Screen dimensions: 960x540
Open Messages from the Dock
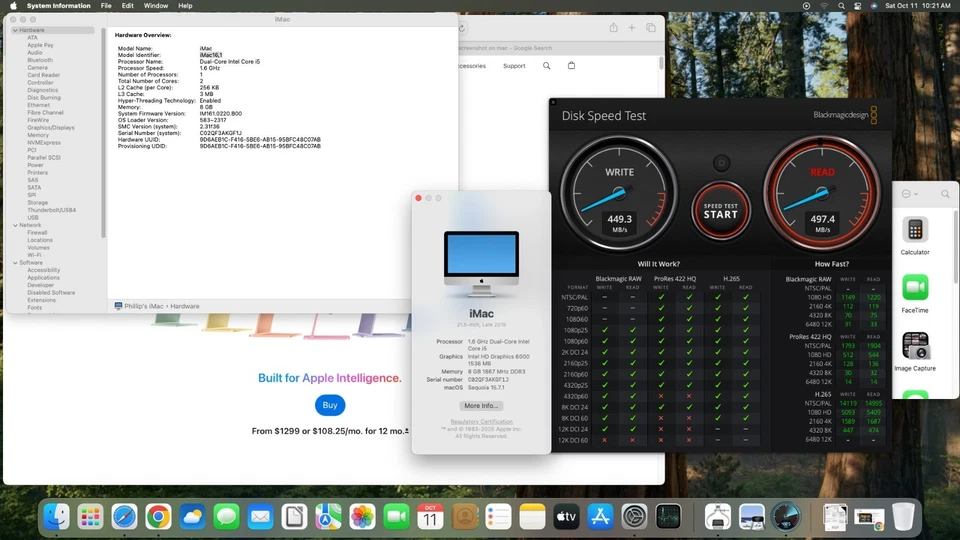tap(226, 517)
